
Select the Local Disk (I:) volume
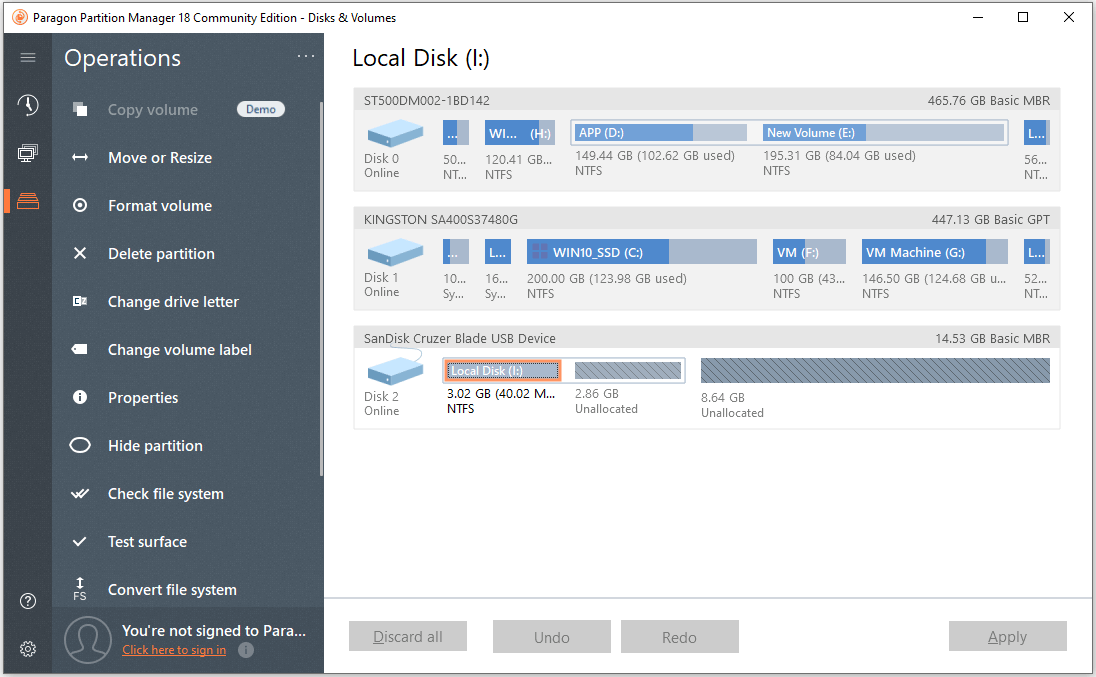[503, 370]
